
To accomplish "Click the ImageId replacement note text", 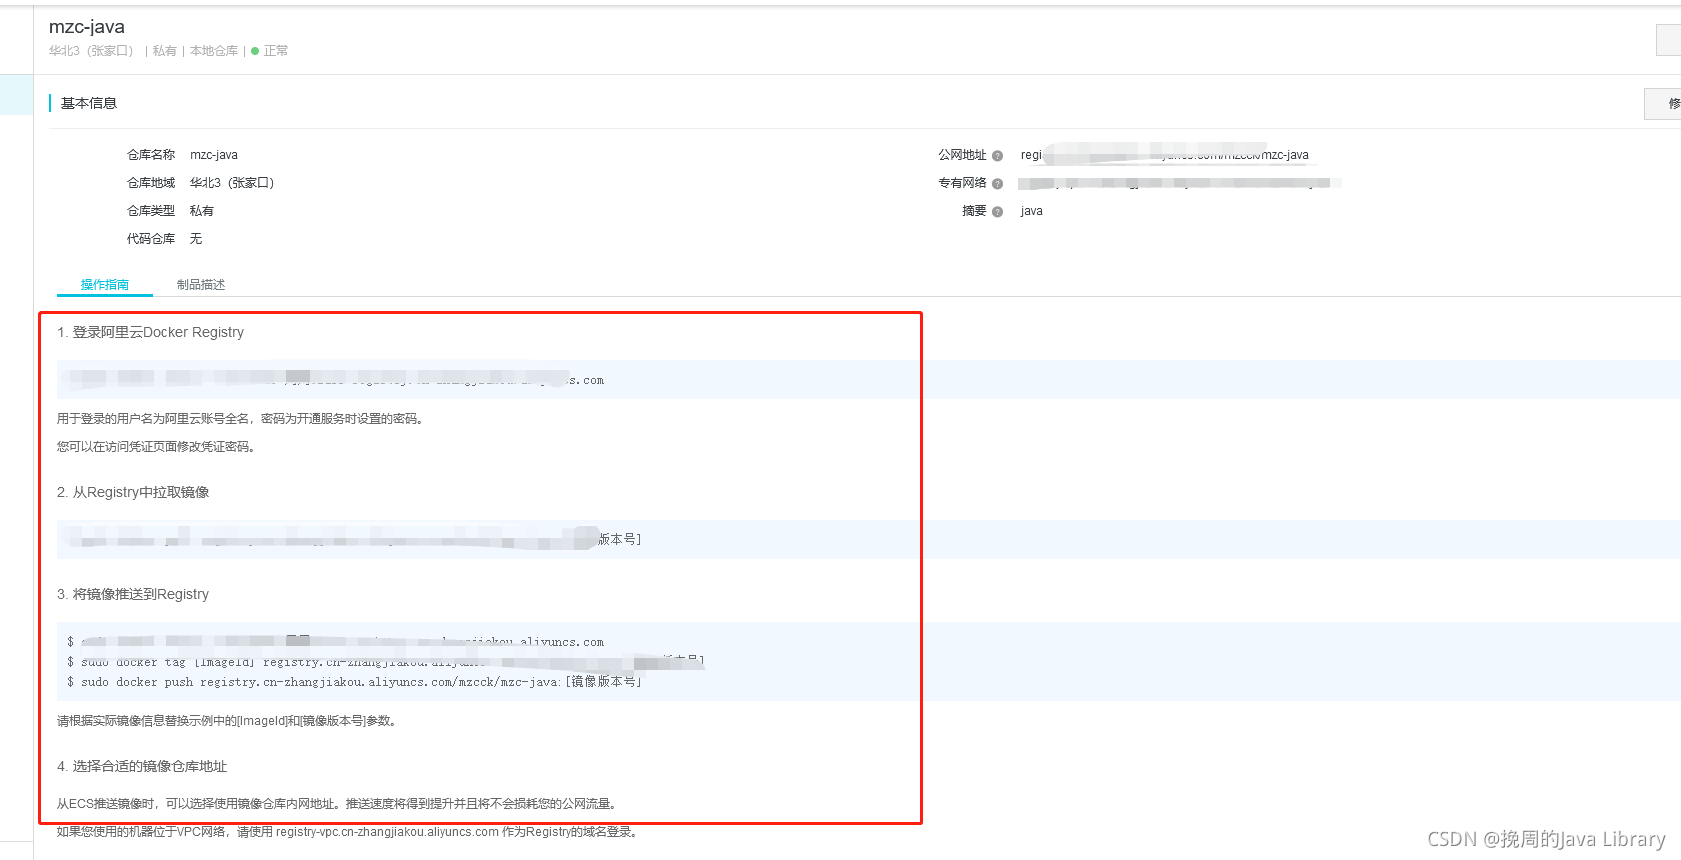I will pos(229,721).
